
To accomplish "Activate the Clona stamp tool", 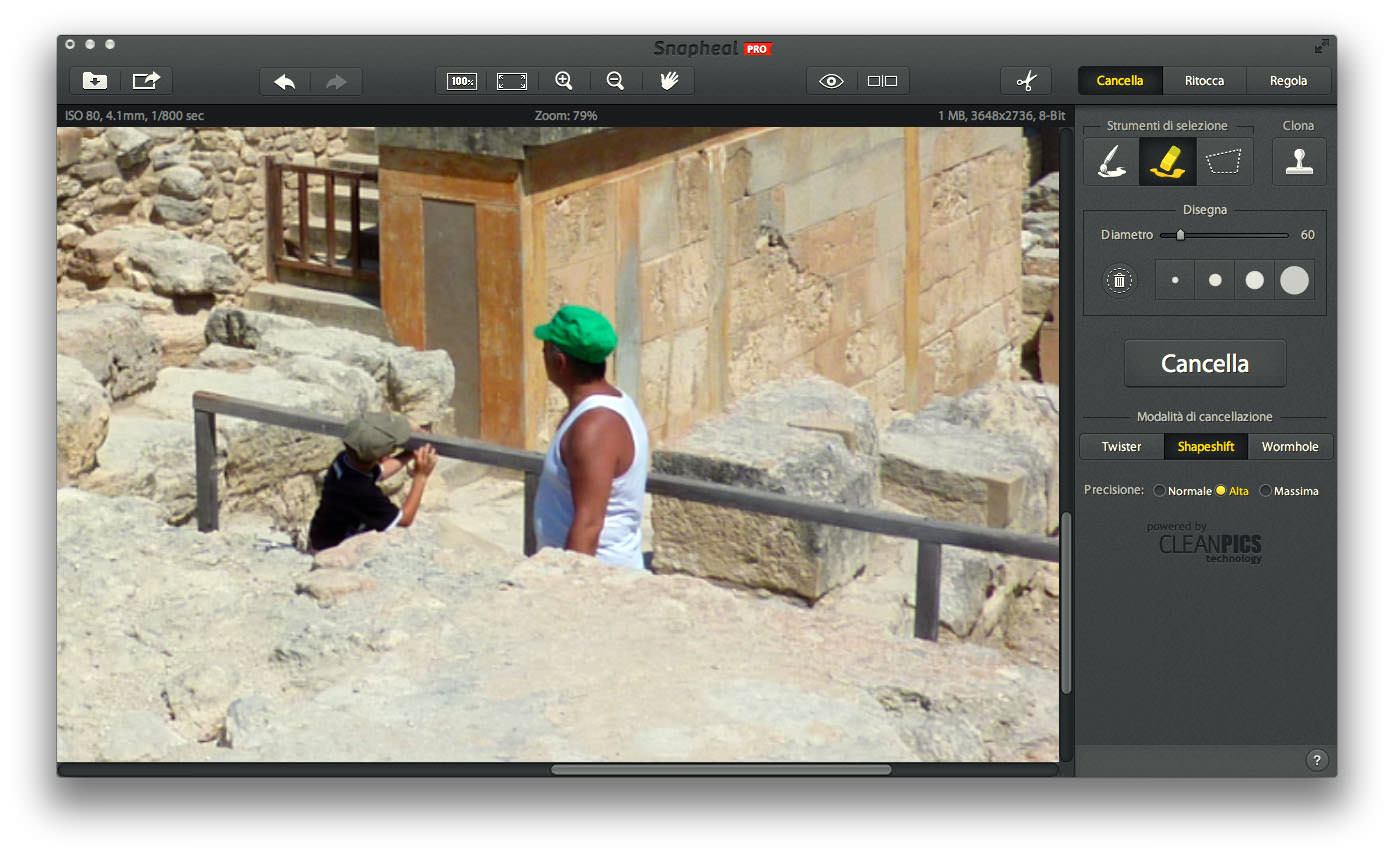I will (1299, 162).
